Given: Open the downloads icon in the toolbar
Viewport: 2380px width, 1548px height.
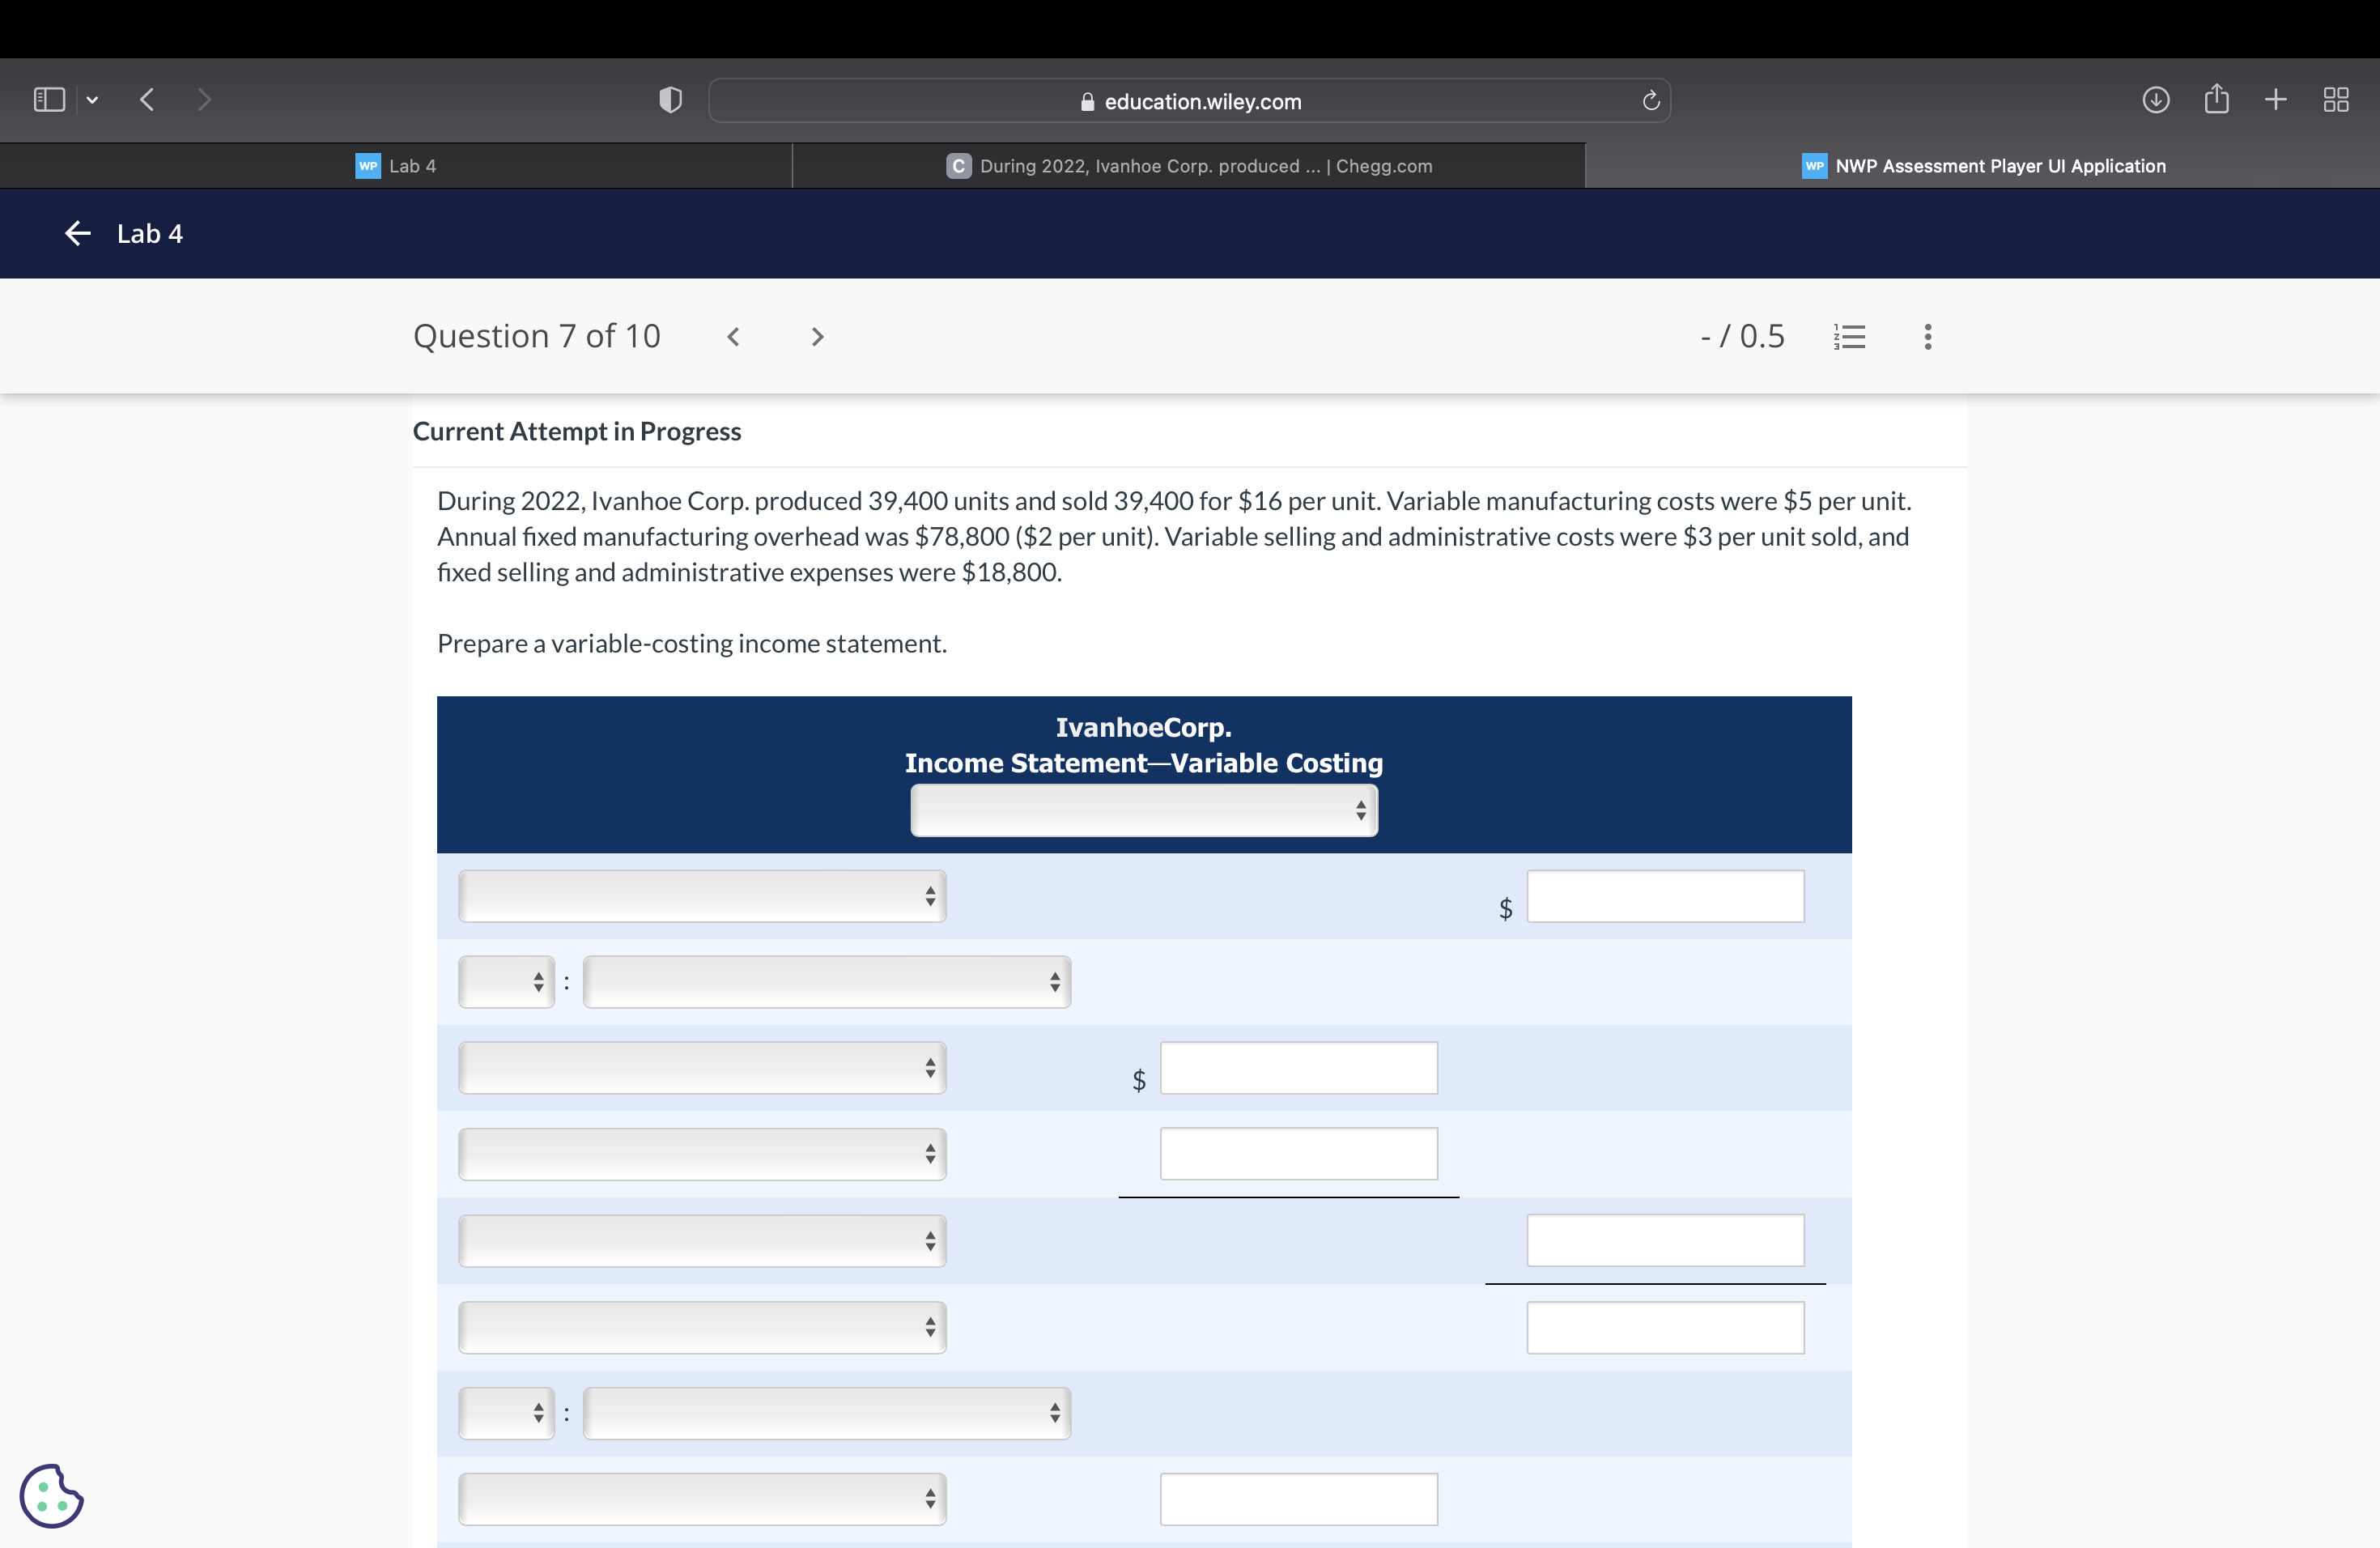Looking at the screenshot, I should tap(2155, 100).
